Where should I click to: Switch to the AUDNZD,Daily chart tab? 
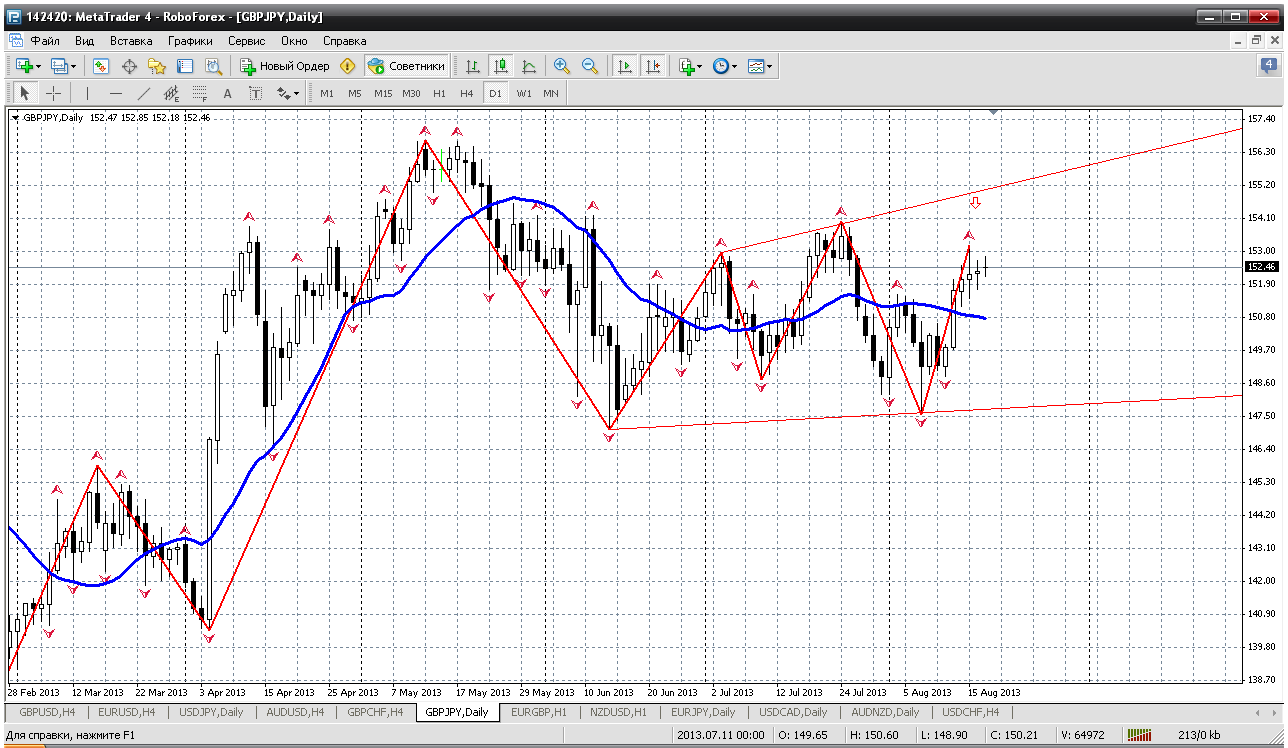[x=884, y=712]
